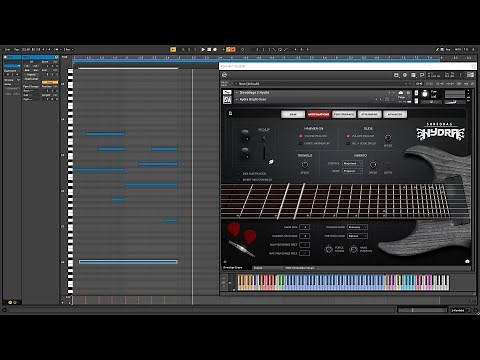Toggle second Hammer-On checkbox option
This screenshot has width=480, height=360.
(x=300, y=143)
